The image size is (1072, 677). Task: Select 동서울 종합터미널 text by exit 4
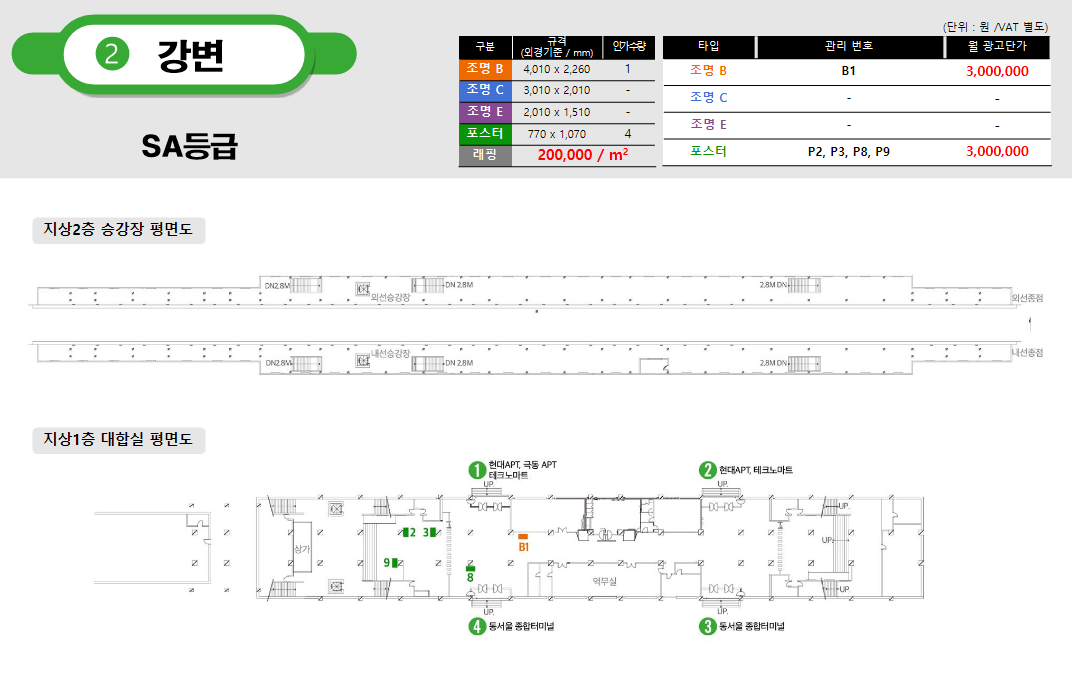[x=522, y=626]
